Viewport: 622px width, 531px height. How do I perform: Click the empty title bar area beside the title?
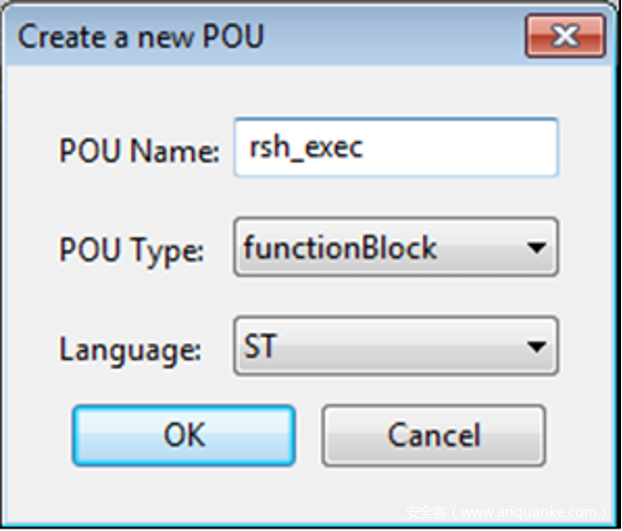(x=390, y=38)
